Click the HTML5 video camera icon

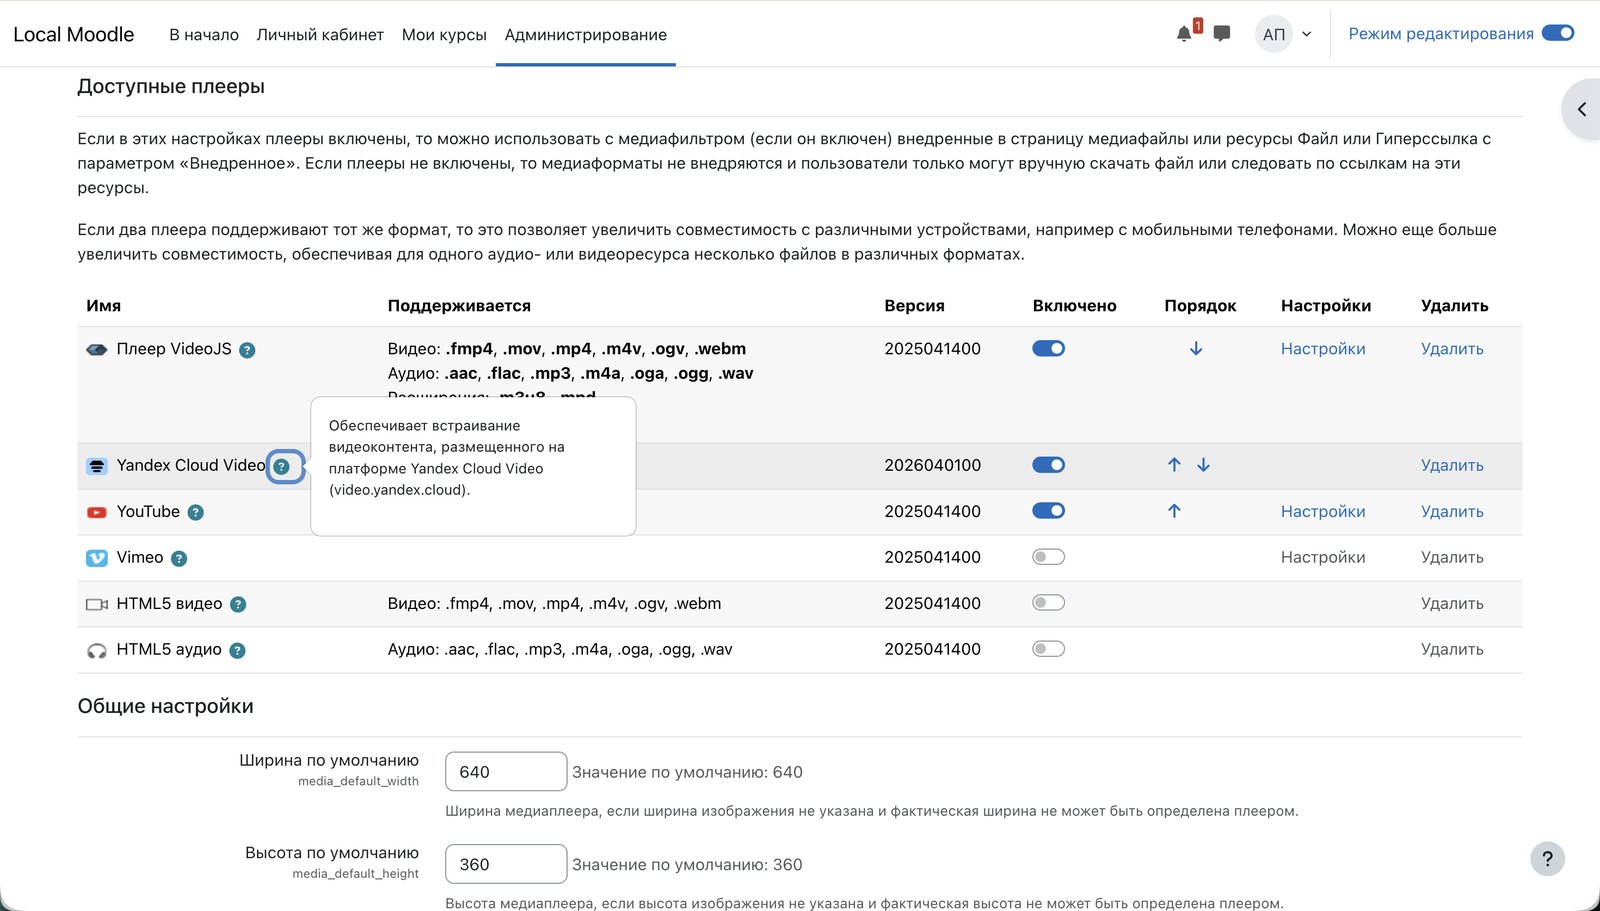[97, 604]
